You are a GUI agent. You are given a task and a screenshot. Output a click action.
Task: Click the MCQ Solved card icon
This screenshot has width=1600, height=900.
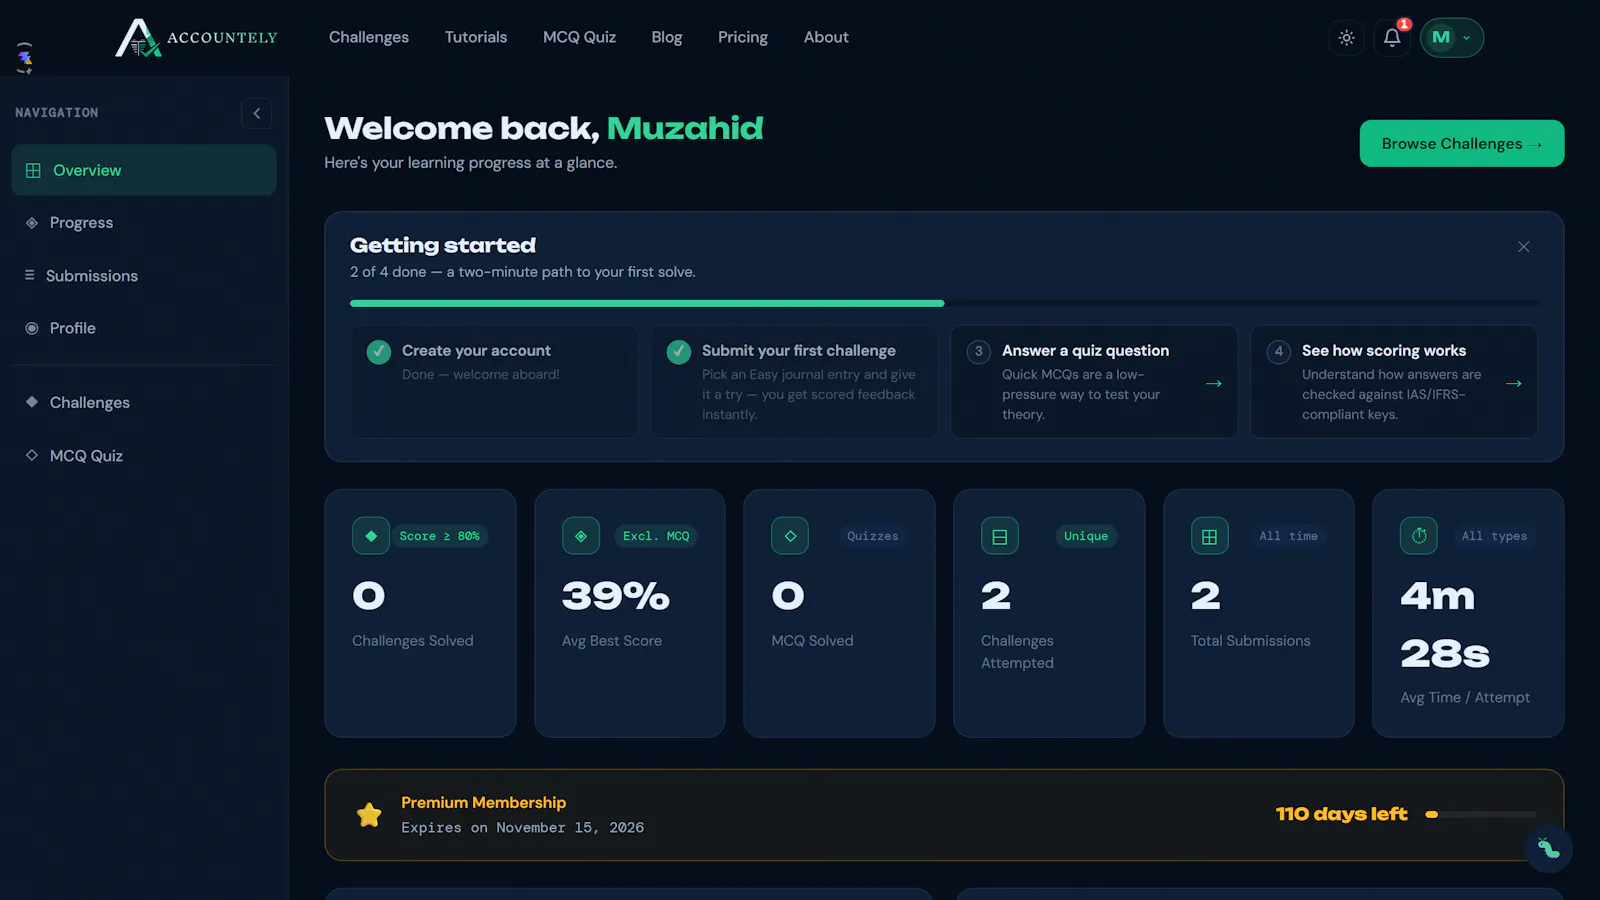(x=790, y=536)
